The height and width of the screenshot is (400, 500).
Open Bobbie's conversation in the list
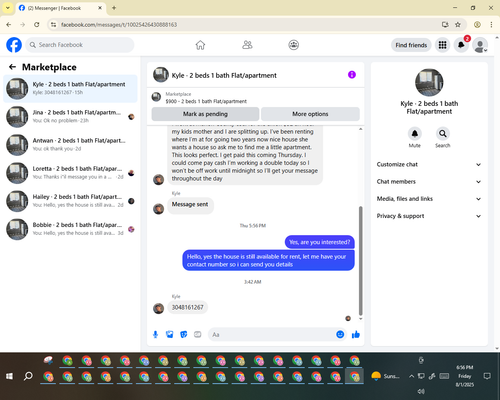(x=70, y=229)
